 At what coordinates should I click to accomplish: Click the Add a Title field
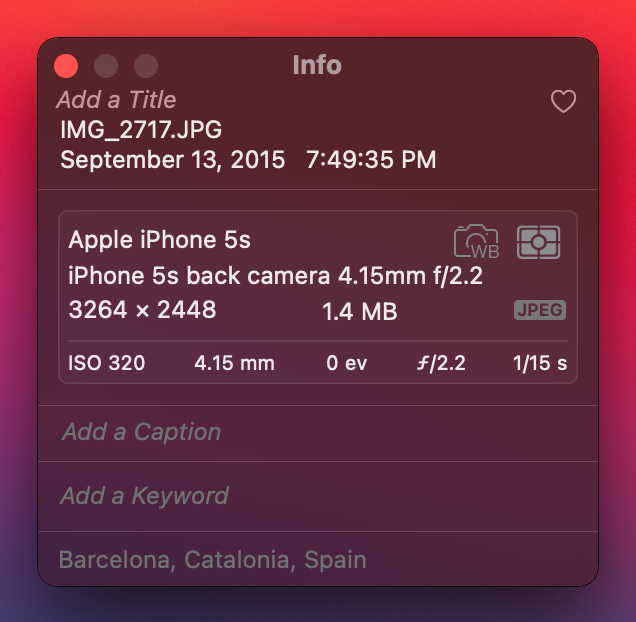(116, 100)
